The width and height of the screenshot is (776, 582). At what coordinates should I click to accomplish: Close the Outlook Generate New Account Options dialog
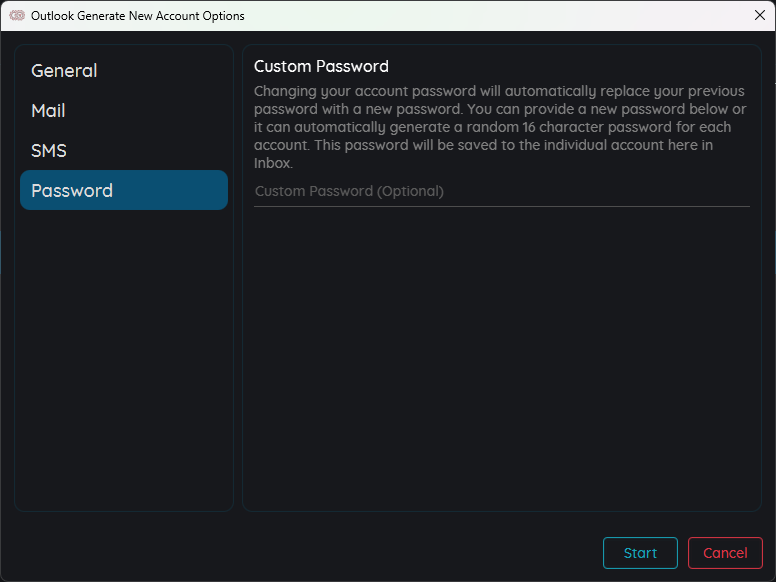point(760,15)
